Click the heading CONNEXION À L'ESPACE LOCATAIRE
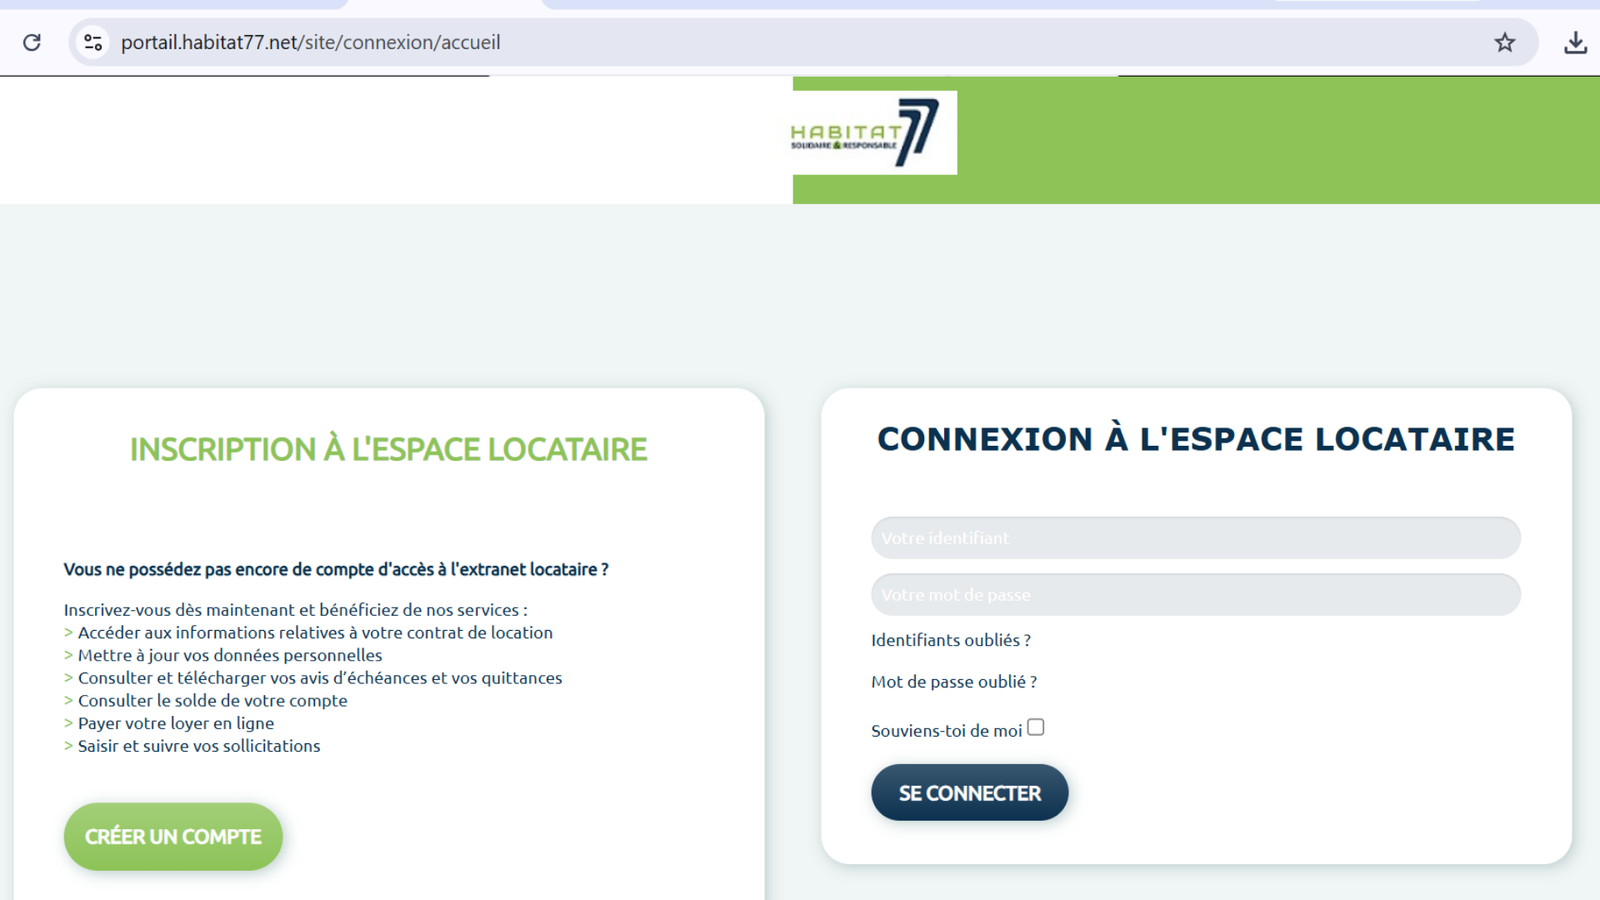The image size is (1600, 900). (x=1196, y=439)
